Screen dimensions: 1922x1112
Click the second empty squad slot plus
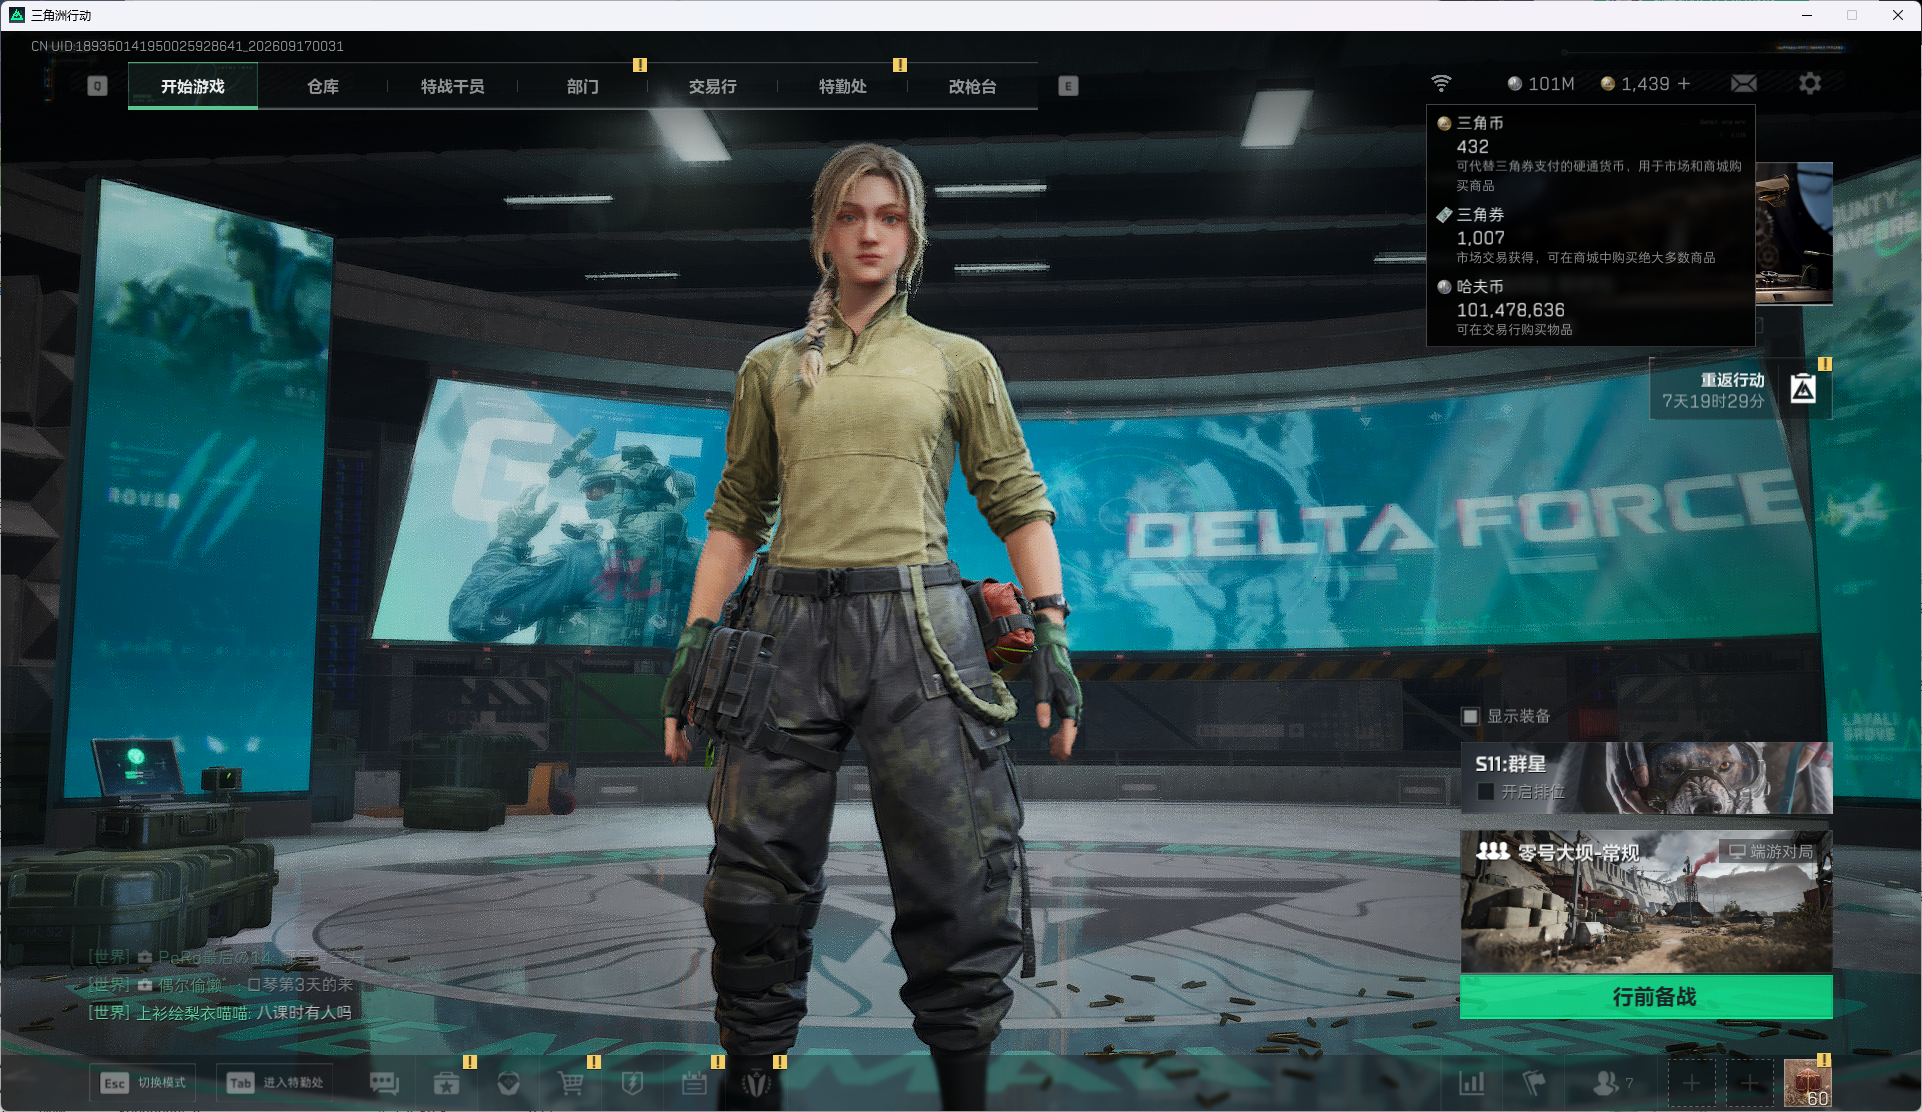(1749, 1083)
